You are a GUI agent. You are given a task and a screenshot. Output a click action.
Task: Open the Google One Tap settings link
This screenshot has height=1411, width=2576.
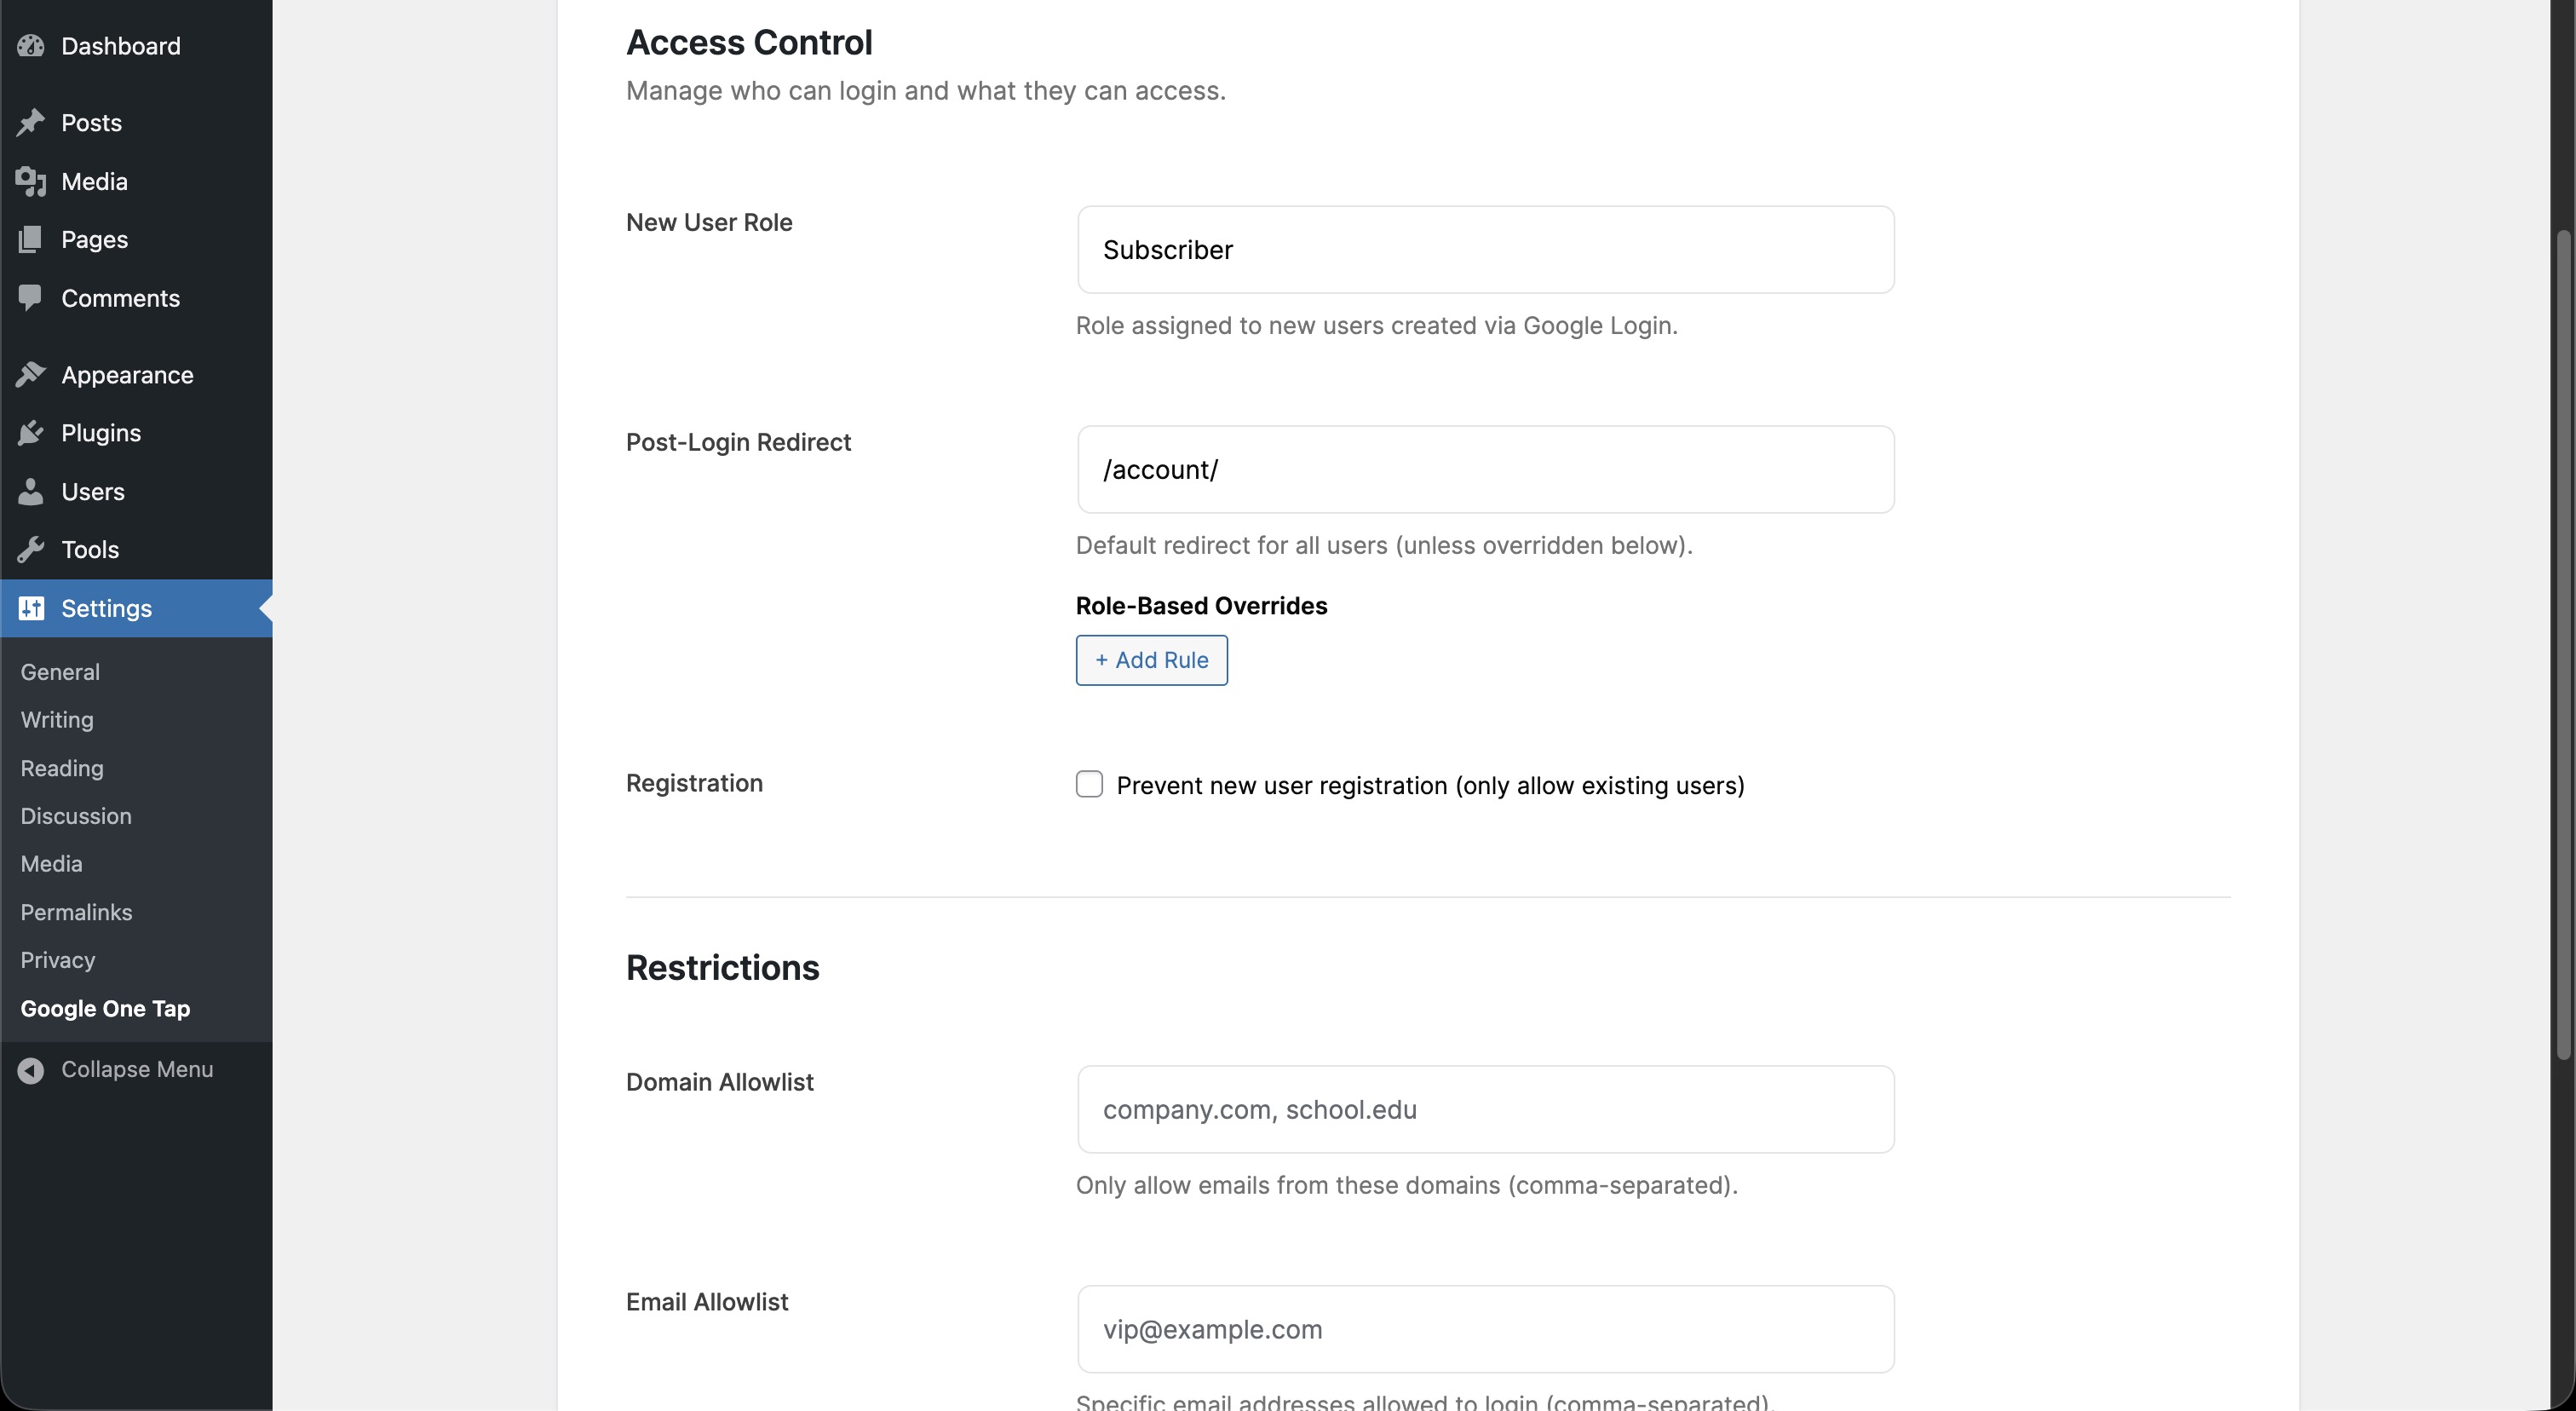click(x=105, y=1008)
